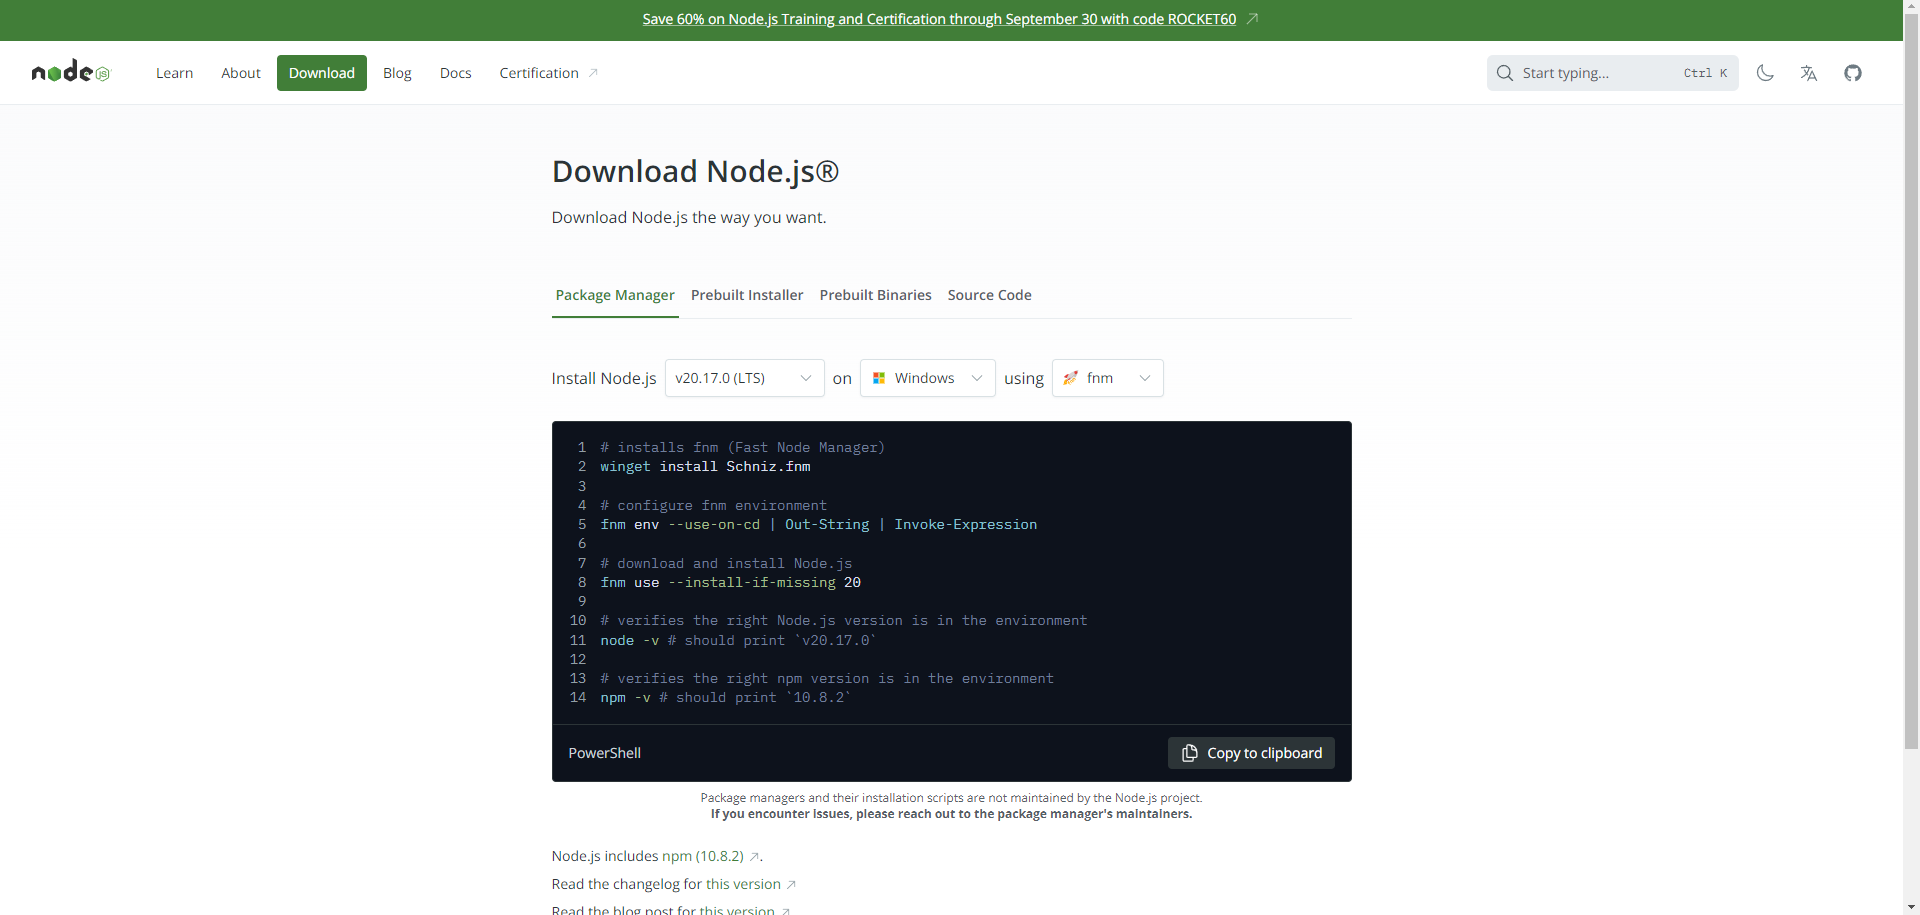Open the language translation menu icon

coord(1808,73)
